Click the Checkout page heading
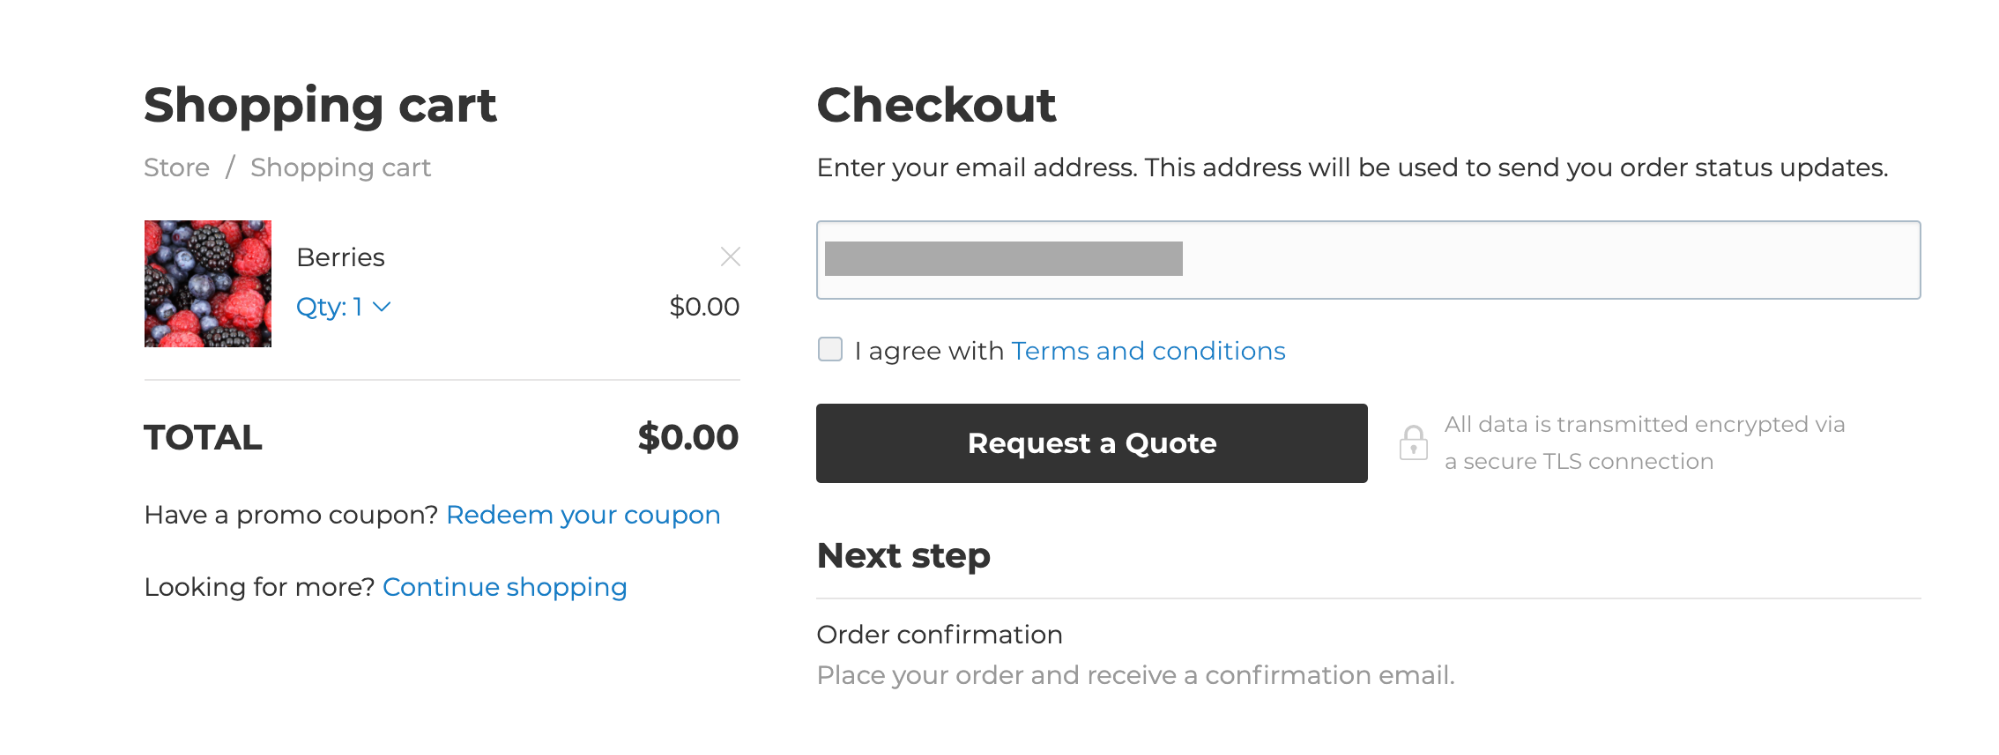Image resolution: width=1999 pixels, height=755 pixels. 936,104
